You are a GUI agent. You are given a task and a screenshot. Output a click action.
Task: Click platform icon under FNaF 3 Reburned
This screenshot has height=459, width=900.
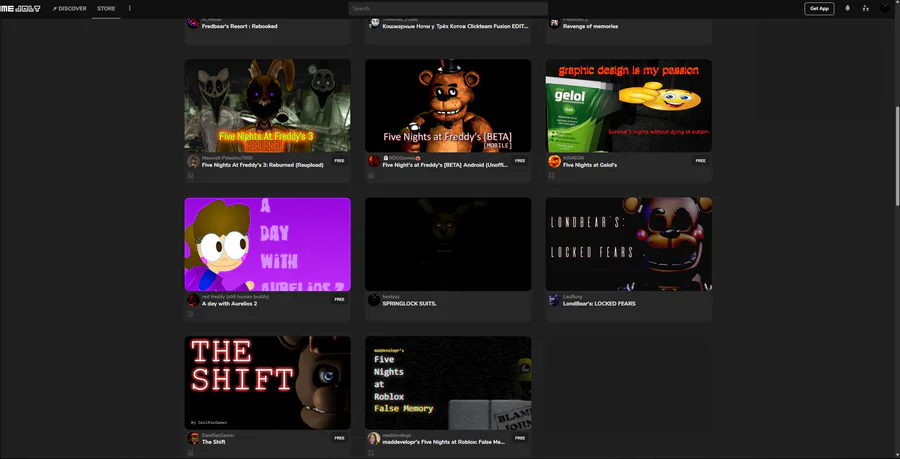coord(191,176)
